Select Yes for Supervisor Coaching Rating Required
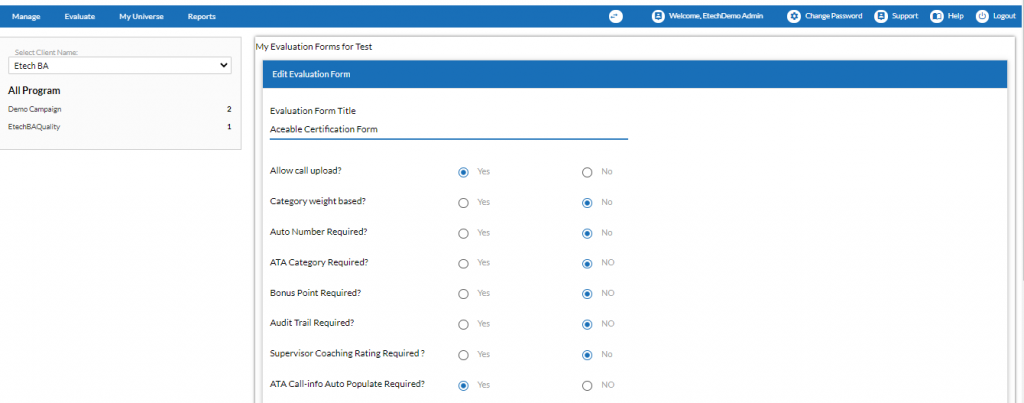Image resolution: width=1024 pixels, height=403 pixels. [x=464, y=355]
